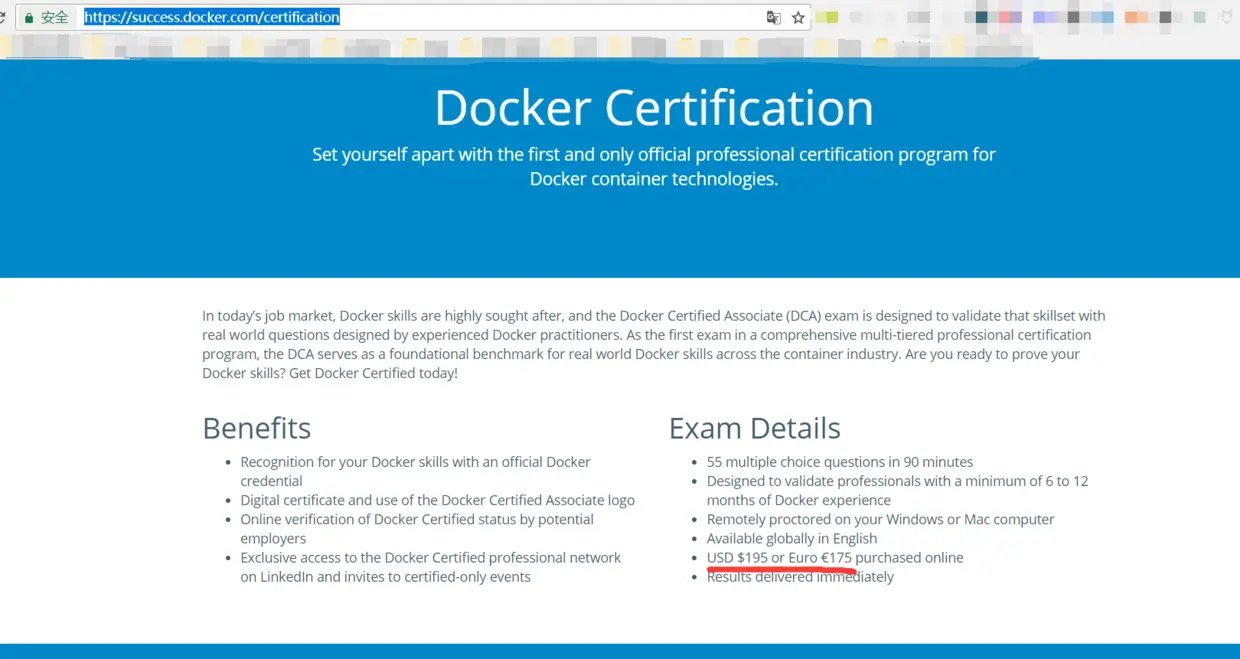Click the green secure lock icon
The width and height of the screenshot is (1240, 659).
pyautogui.click(x=28, y=18)
